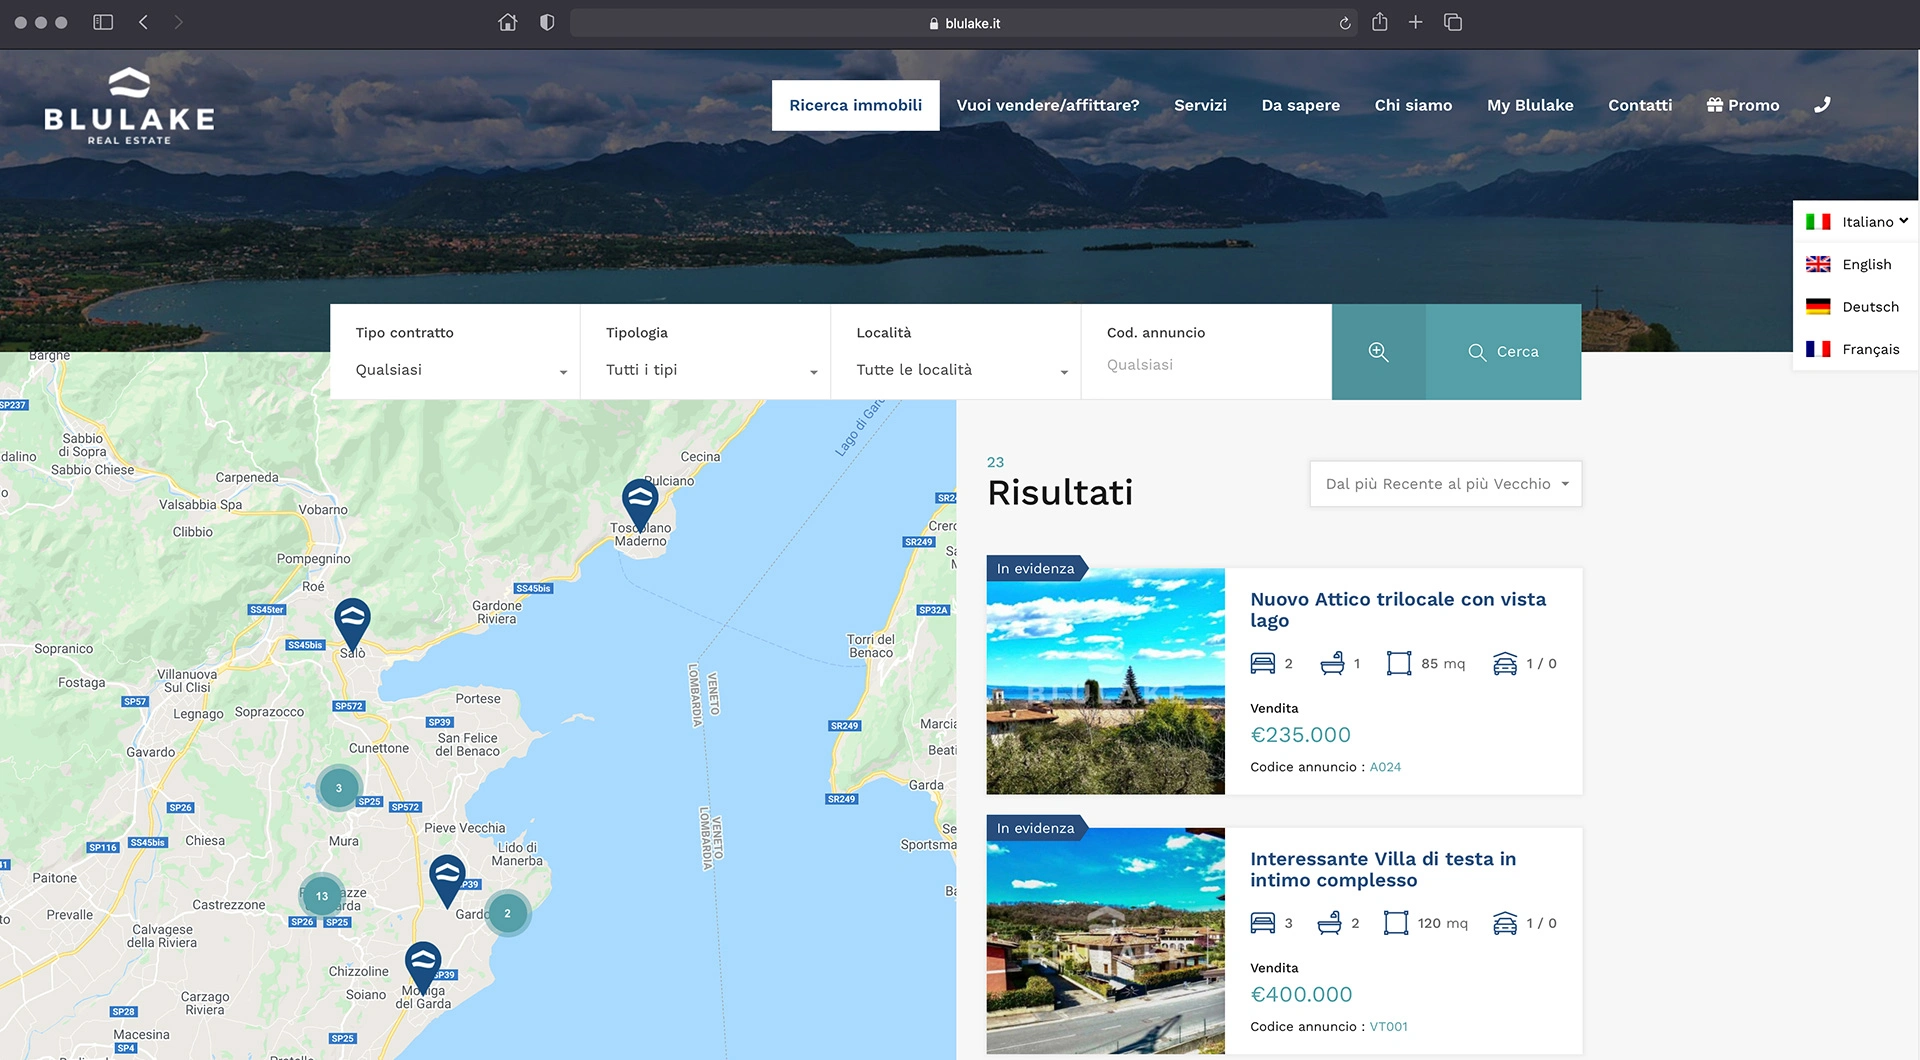1920x1060 pixels.
Task: Open Da sapere menu item
Action: click(1300, 105)
